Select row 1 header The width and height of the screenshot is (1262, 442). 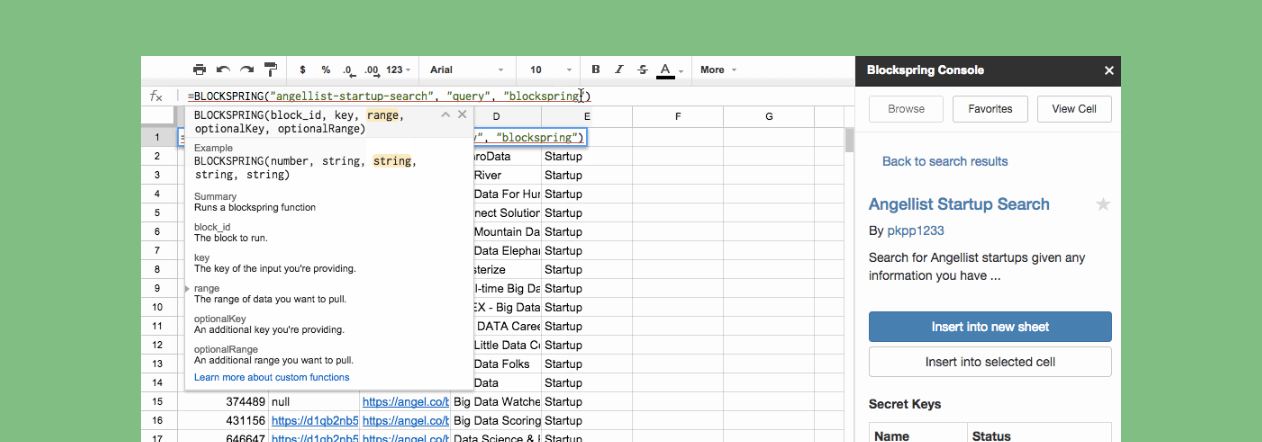(158, 137)
